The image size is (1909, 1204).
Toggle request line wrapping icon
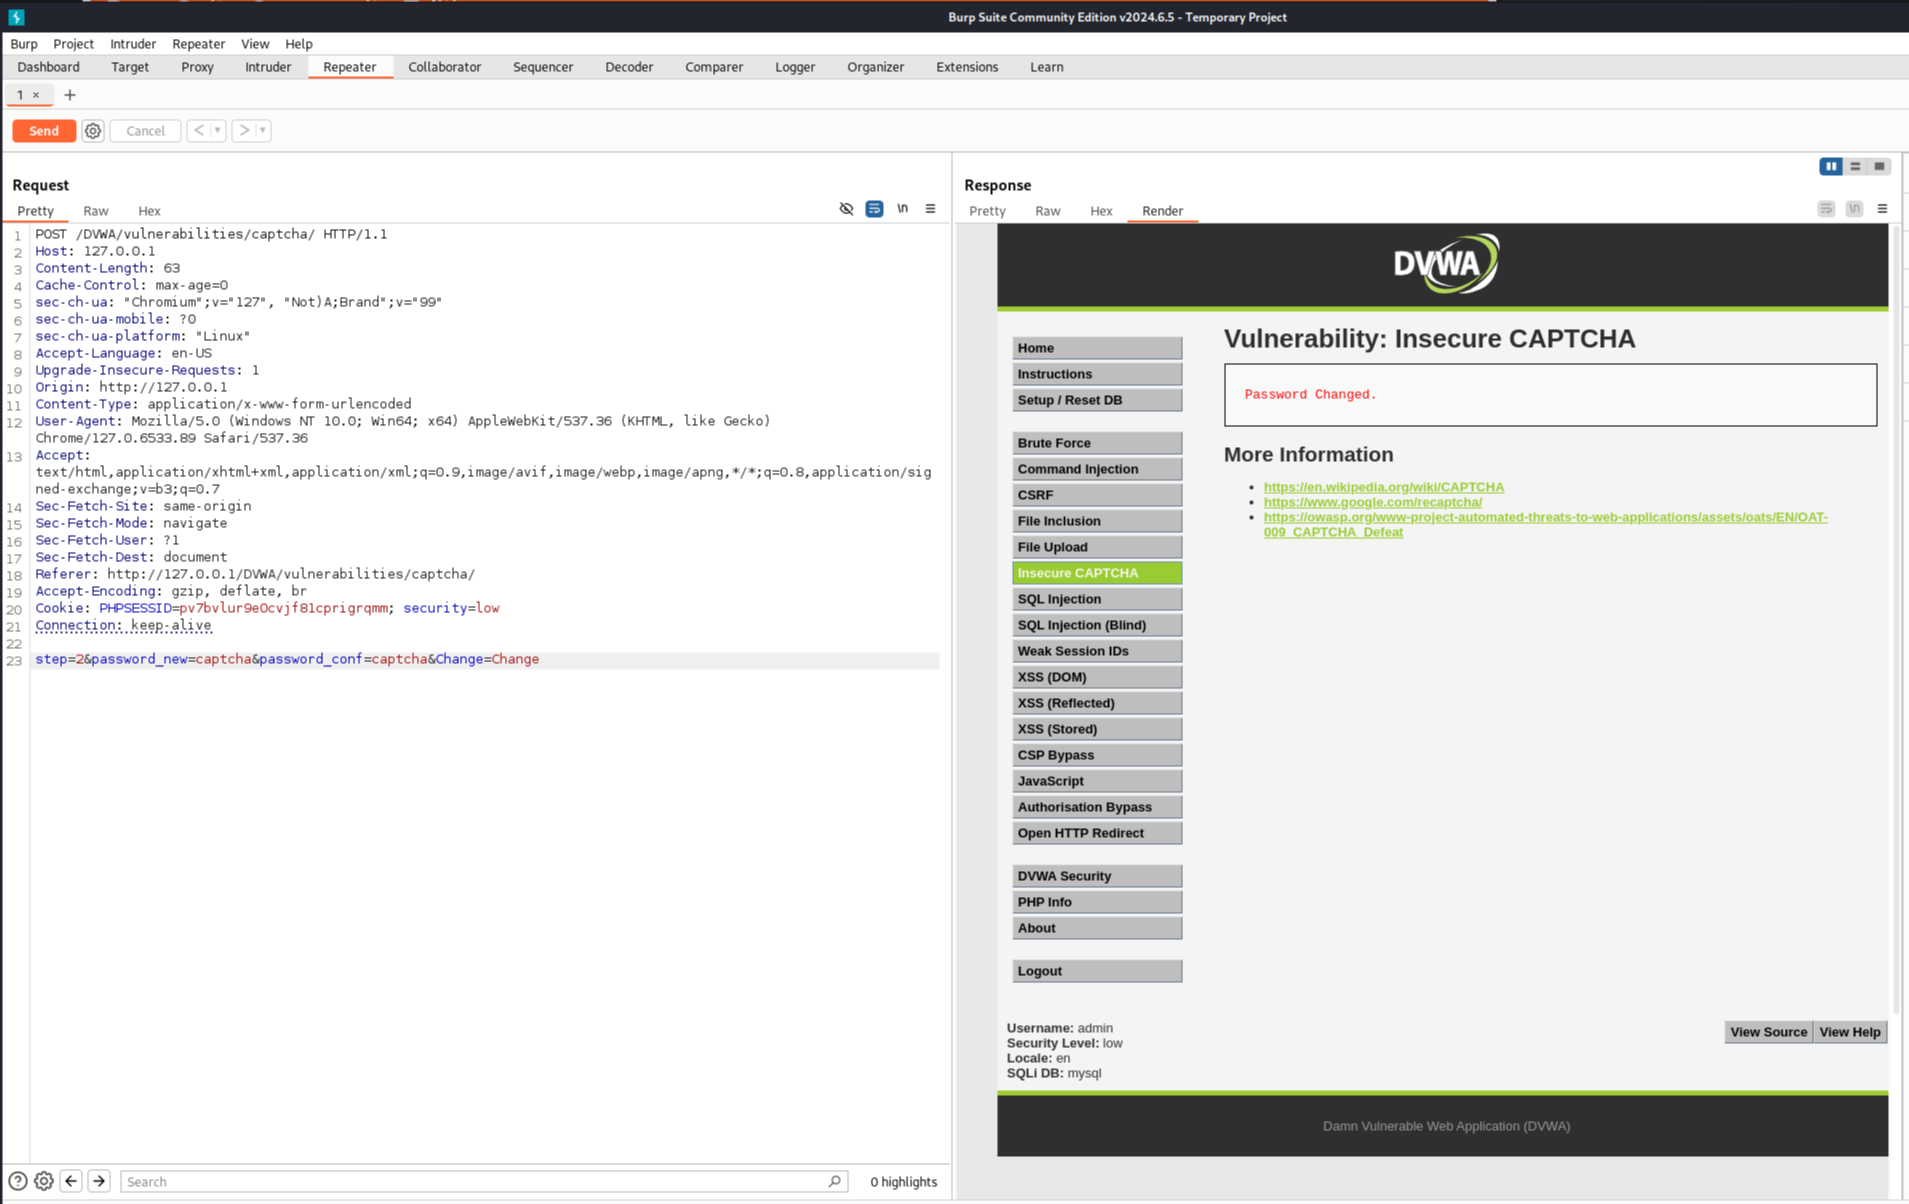(x=874, y=209)
